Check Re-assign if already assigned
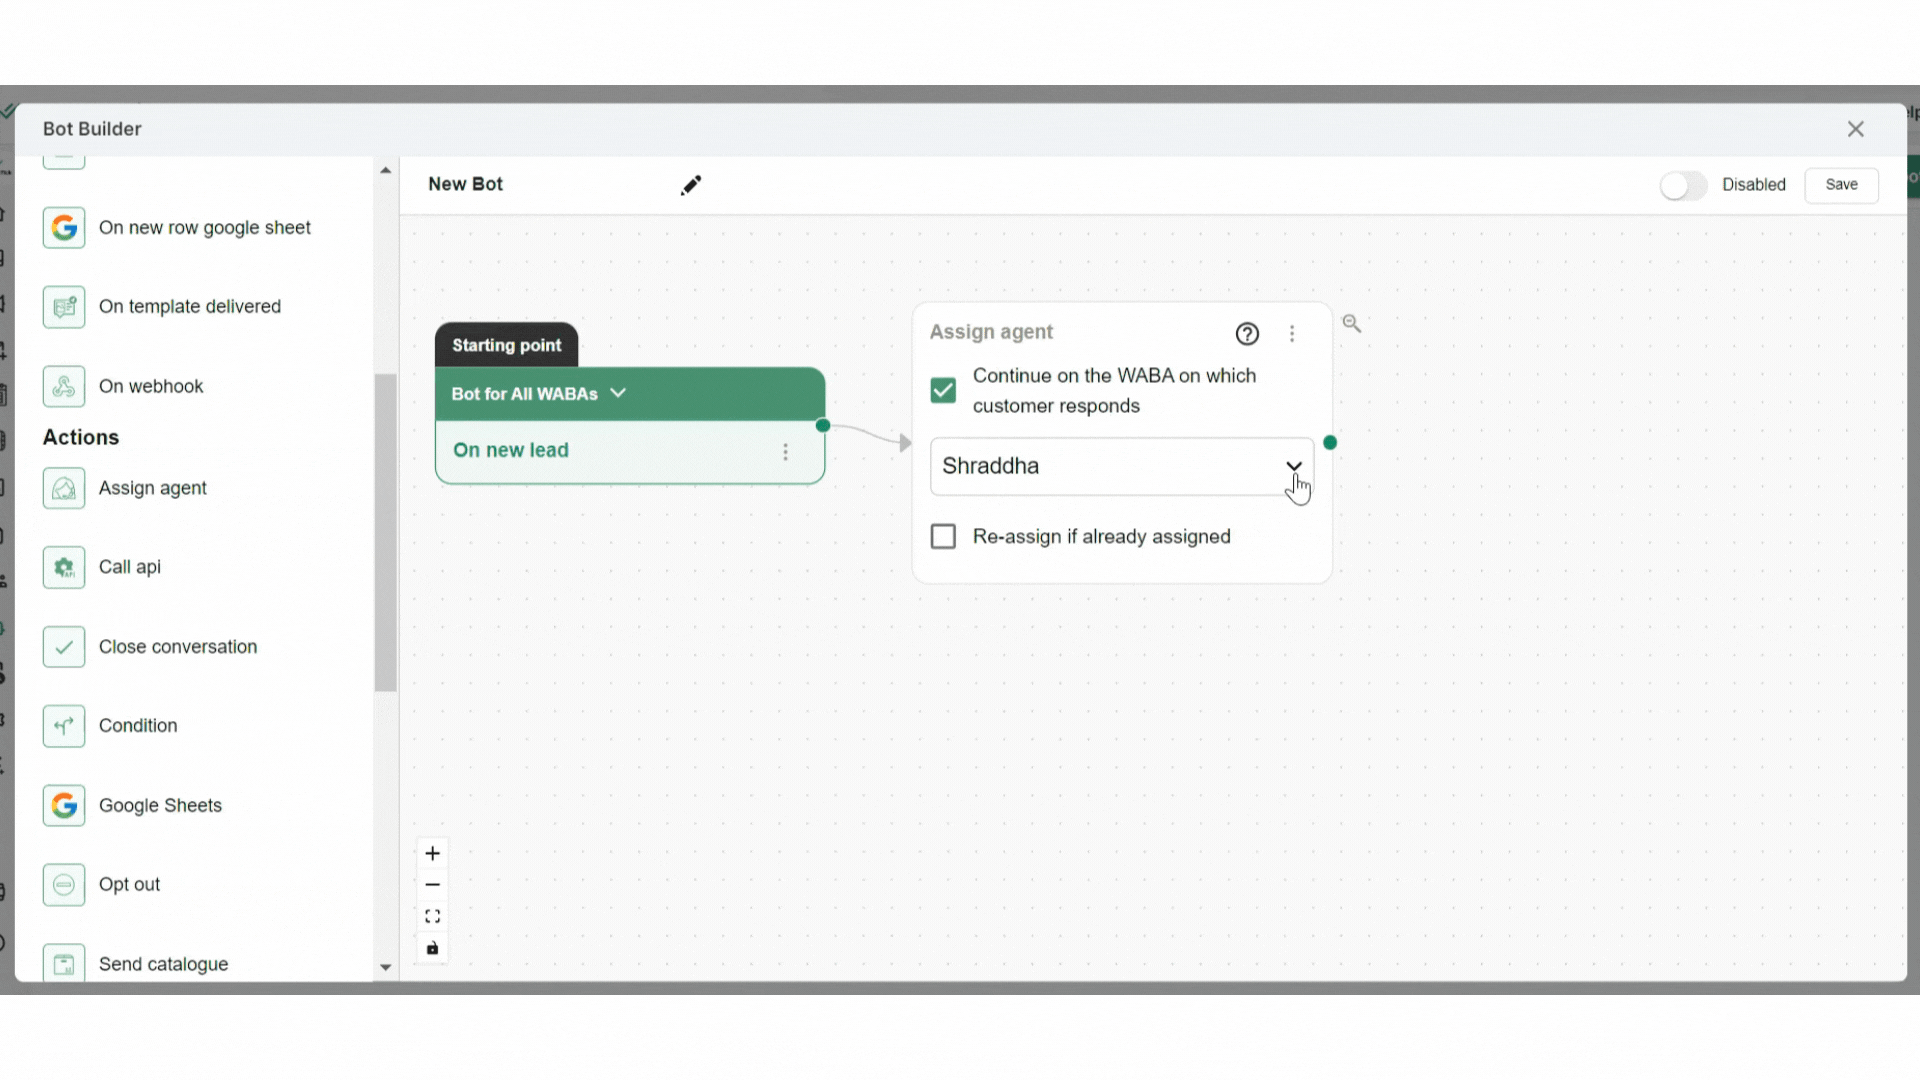 pyautogui.click(x=943, y=537)
